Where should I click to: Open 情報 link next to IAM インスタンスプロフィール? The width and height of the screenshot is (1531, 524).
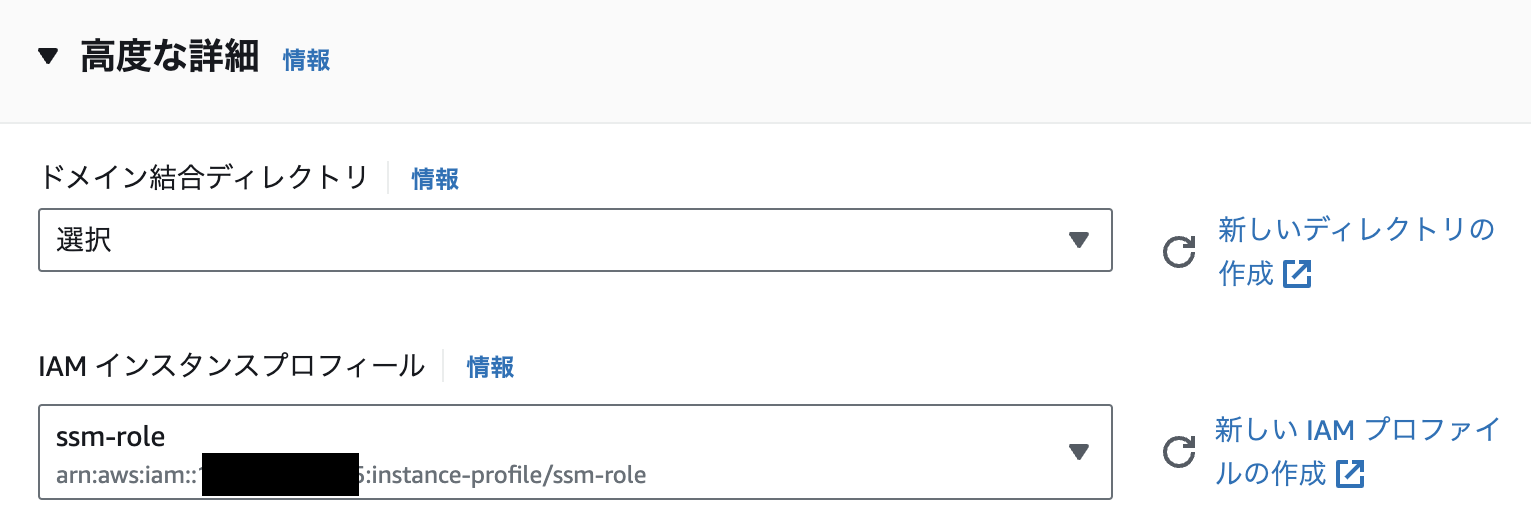pyautogui.click(x=490, y=367)
